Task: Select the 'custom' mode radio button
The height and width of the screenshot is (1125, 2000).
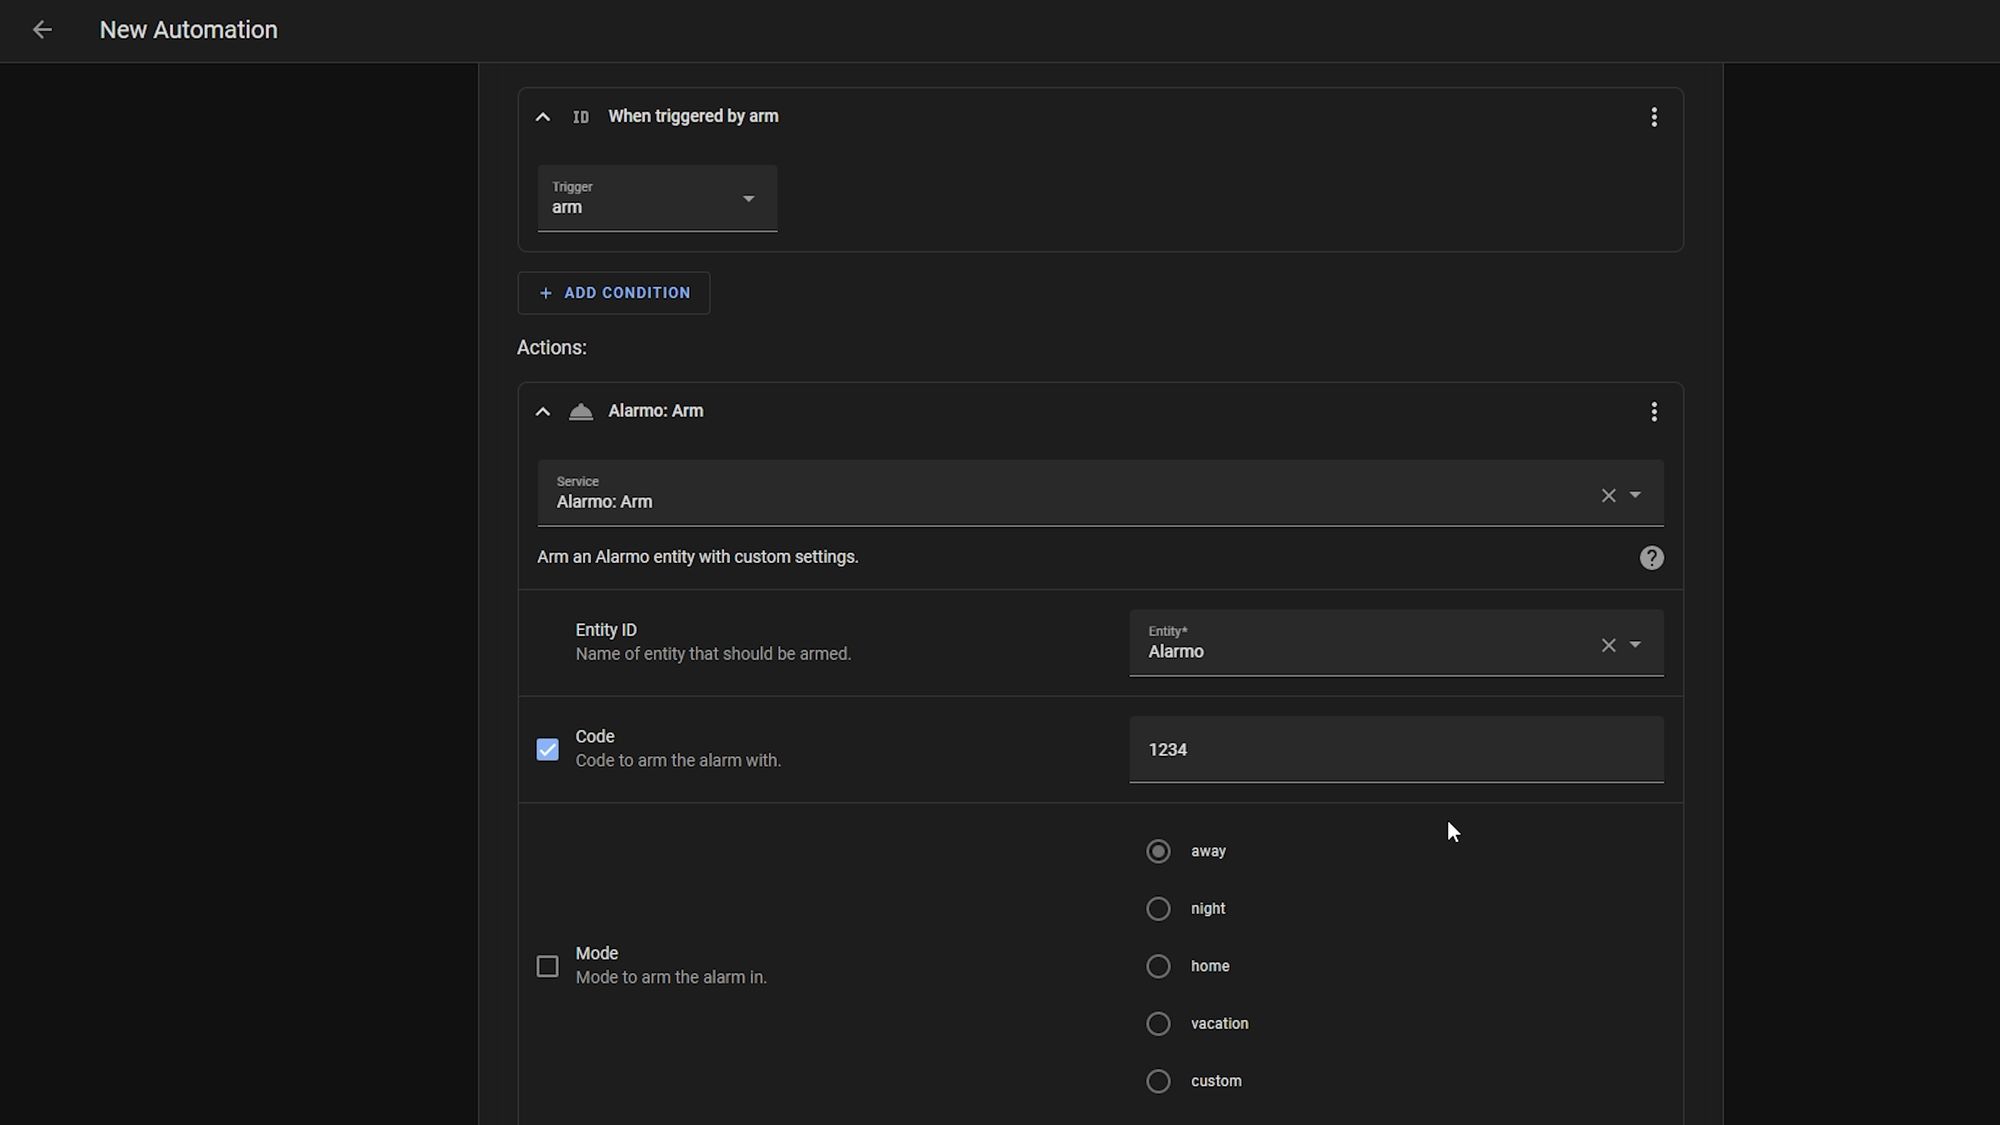Action: (1158, 1081)
